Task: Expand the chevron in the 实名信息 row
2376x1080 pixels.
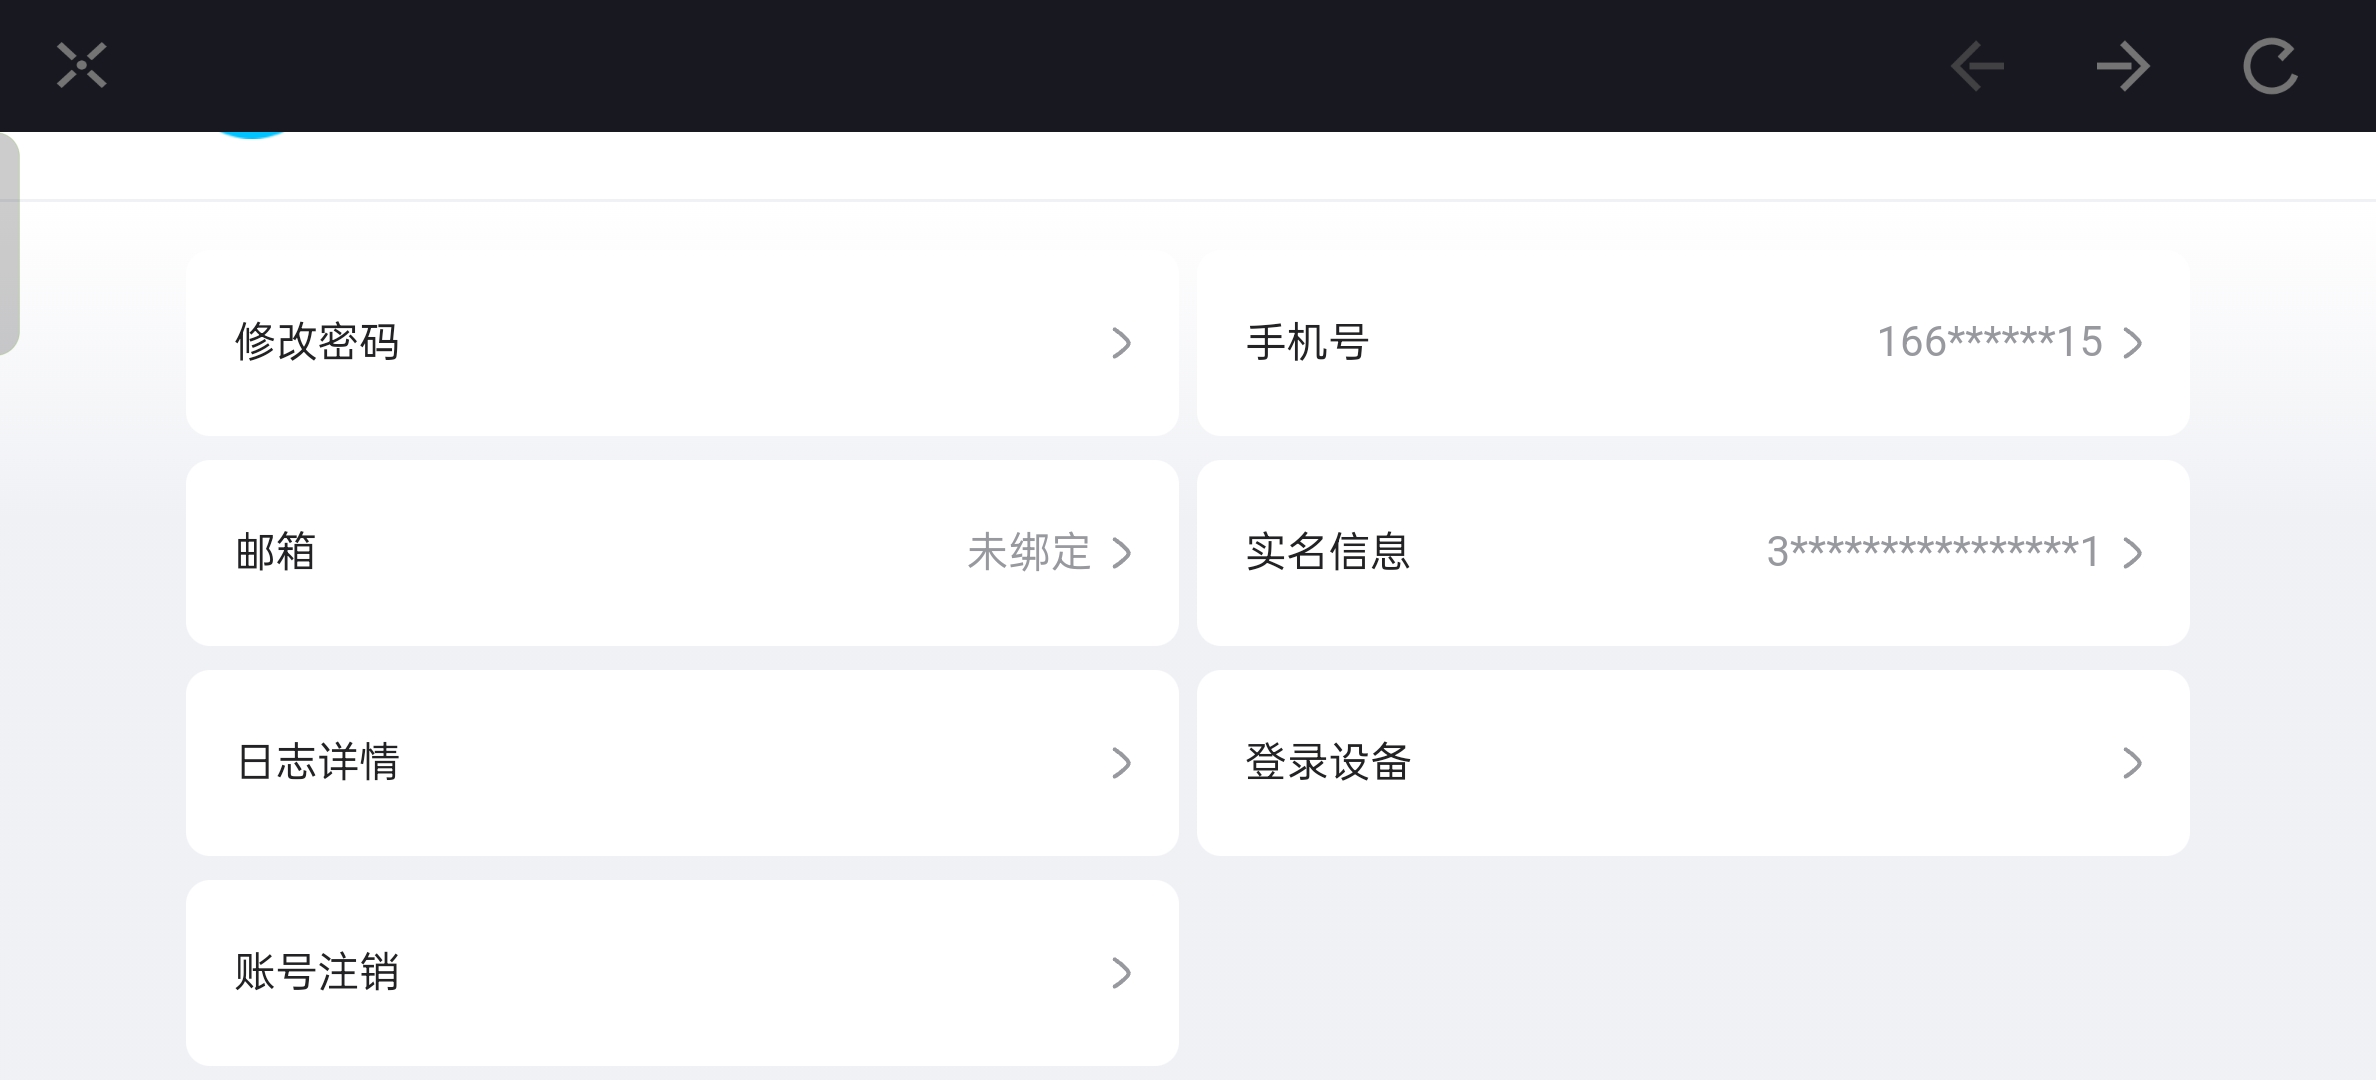Action: click(2133, 553)
